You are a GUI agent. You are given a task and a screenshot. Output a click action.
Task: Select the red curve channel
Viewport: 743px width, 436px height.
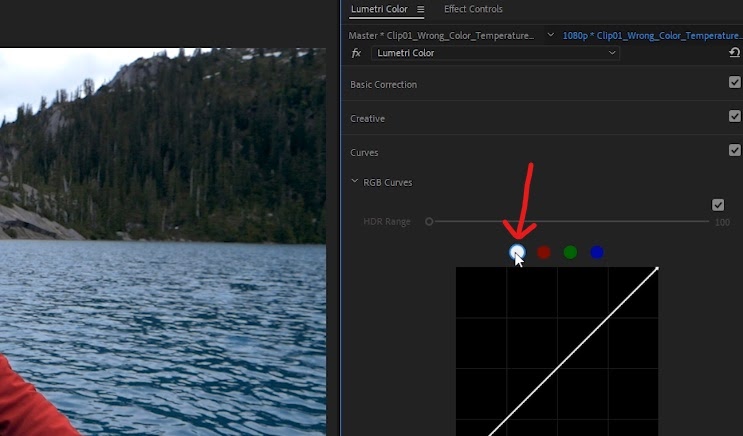tap(544, 252)
